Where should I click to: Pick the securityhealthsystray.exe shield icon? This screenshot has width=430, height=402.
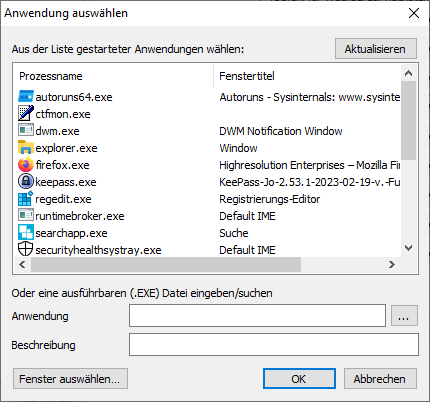click(26, 249)
